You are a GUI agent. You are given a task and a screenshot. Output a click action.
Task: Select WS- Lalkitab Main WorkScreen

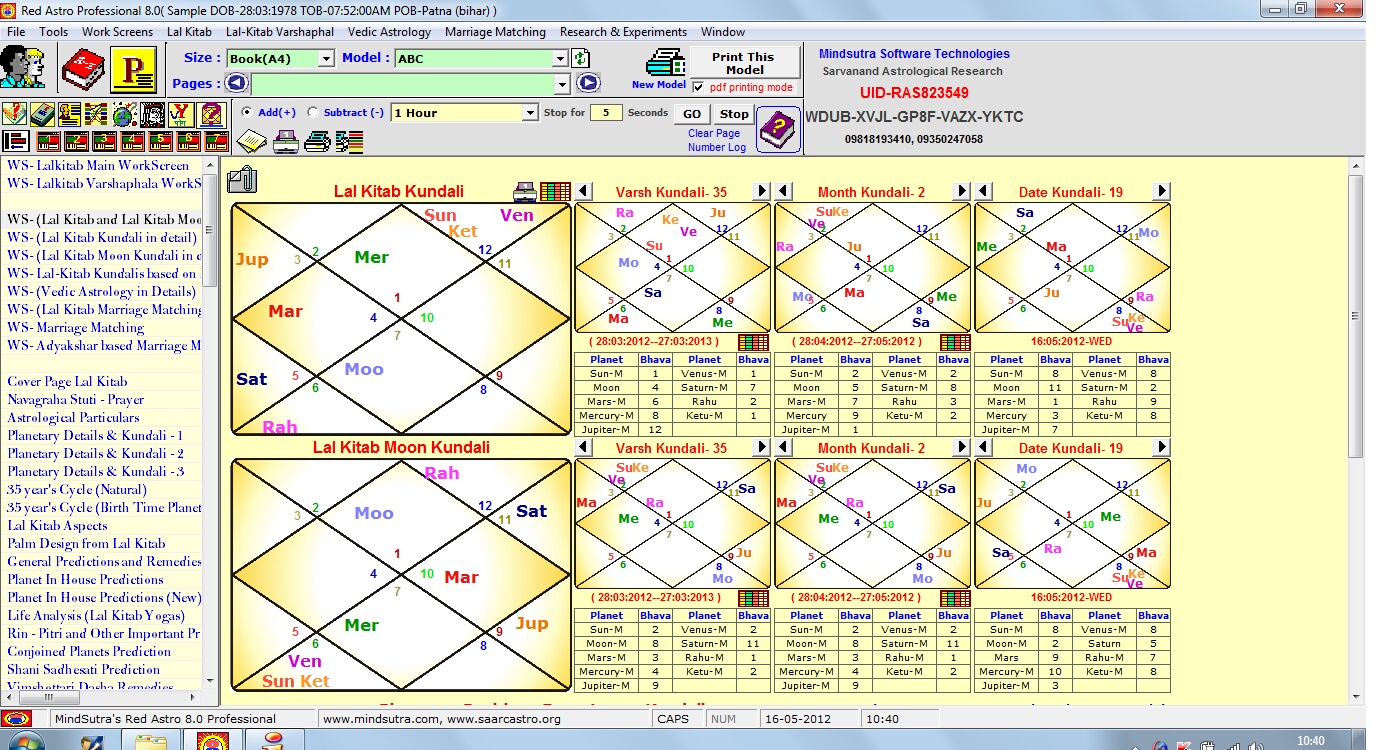(x=98, y=165)
